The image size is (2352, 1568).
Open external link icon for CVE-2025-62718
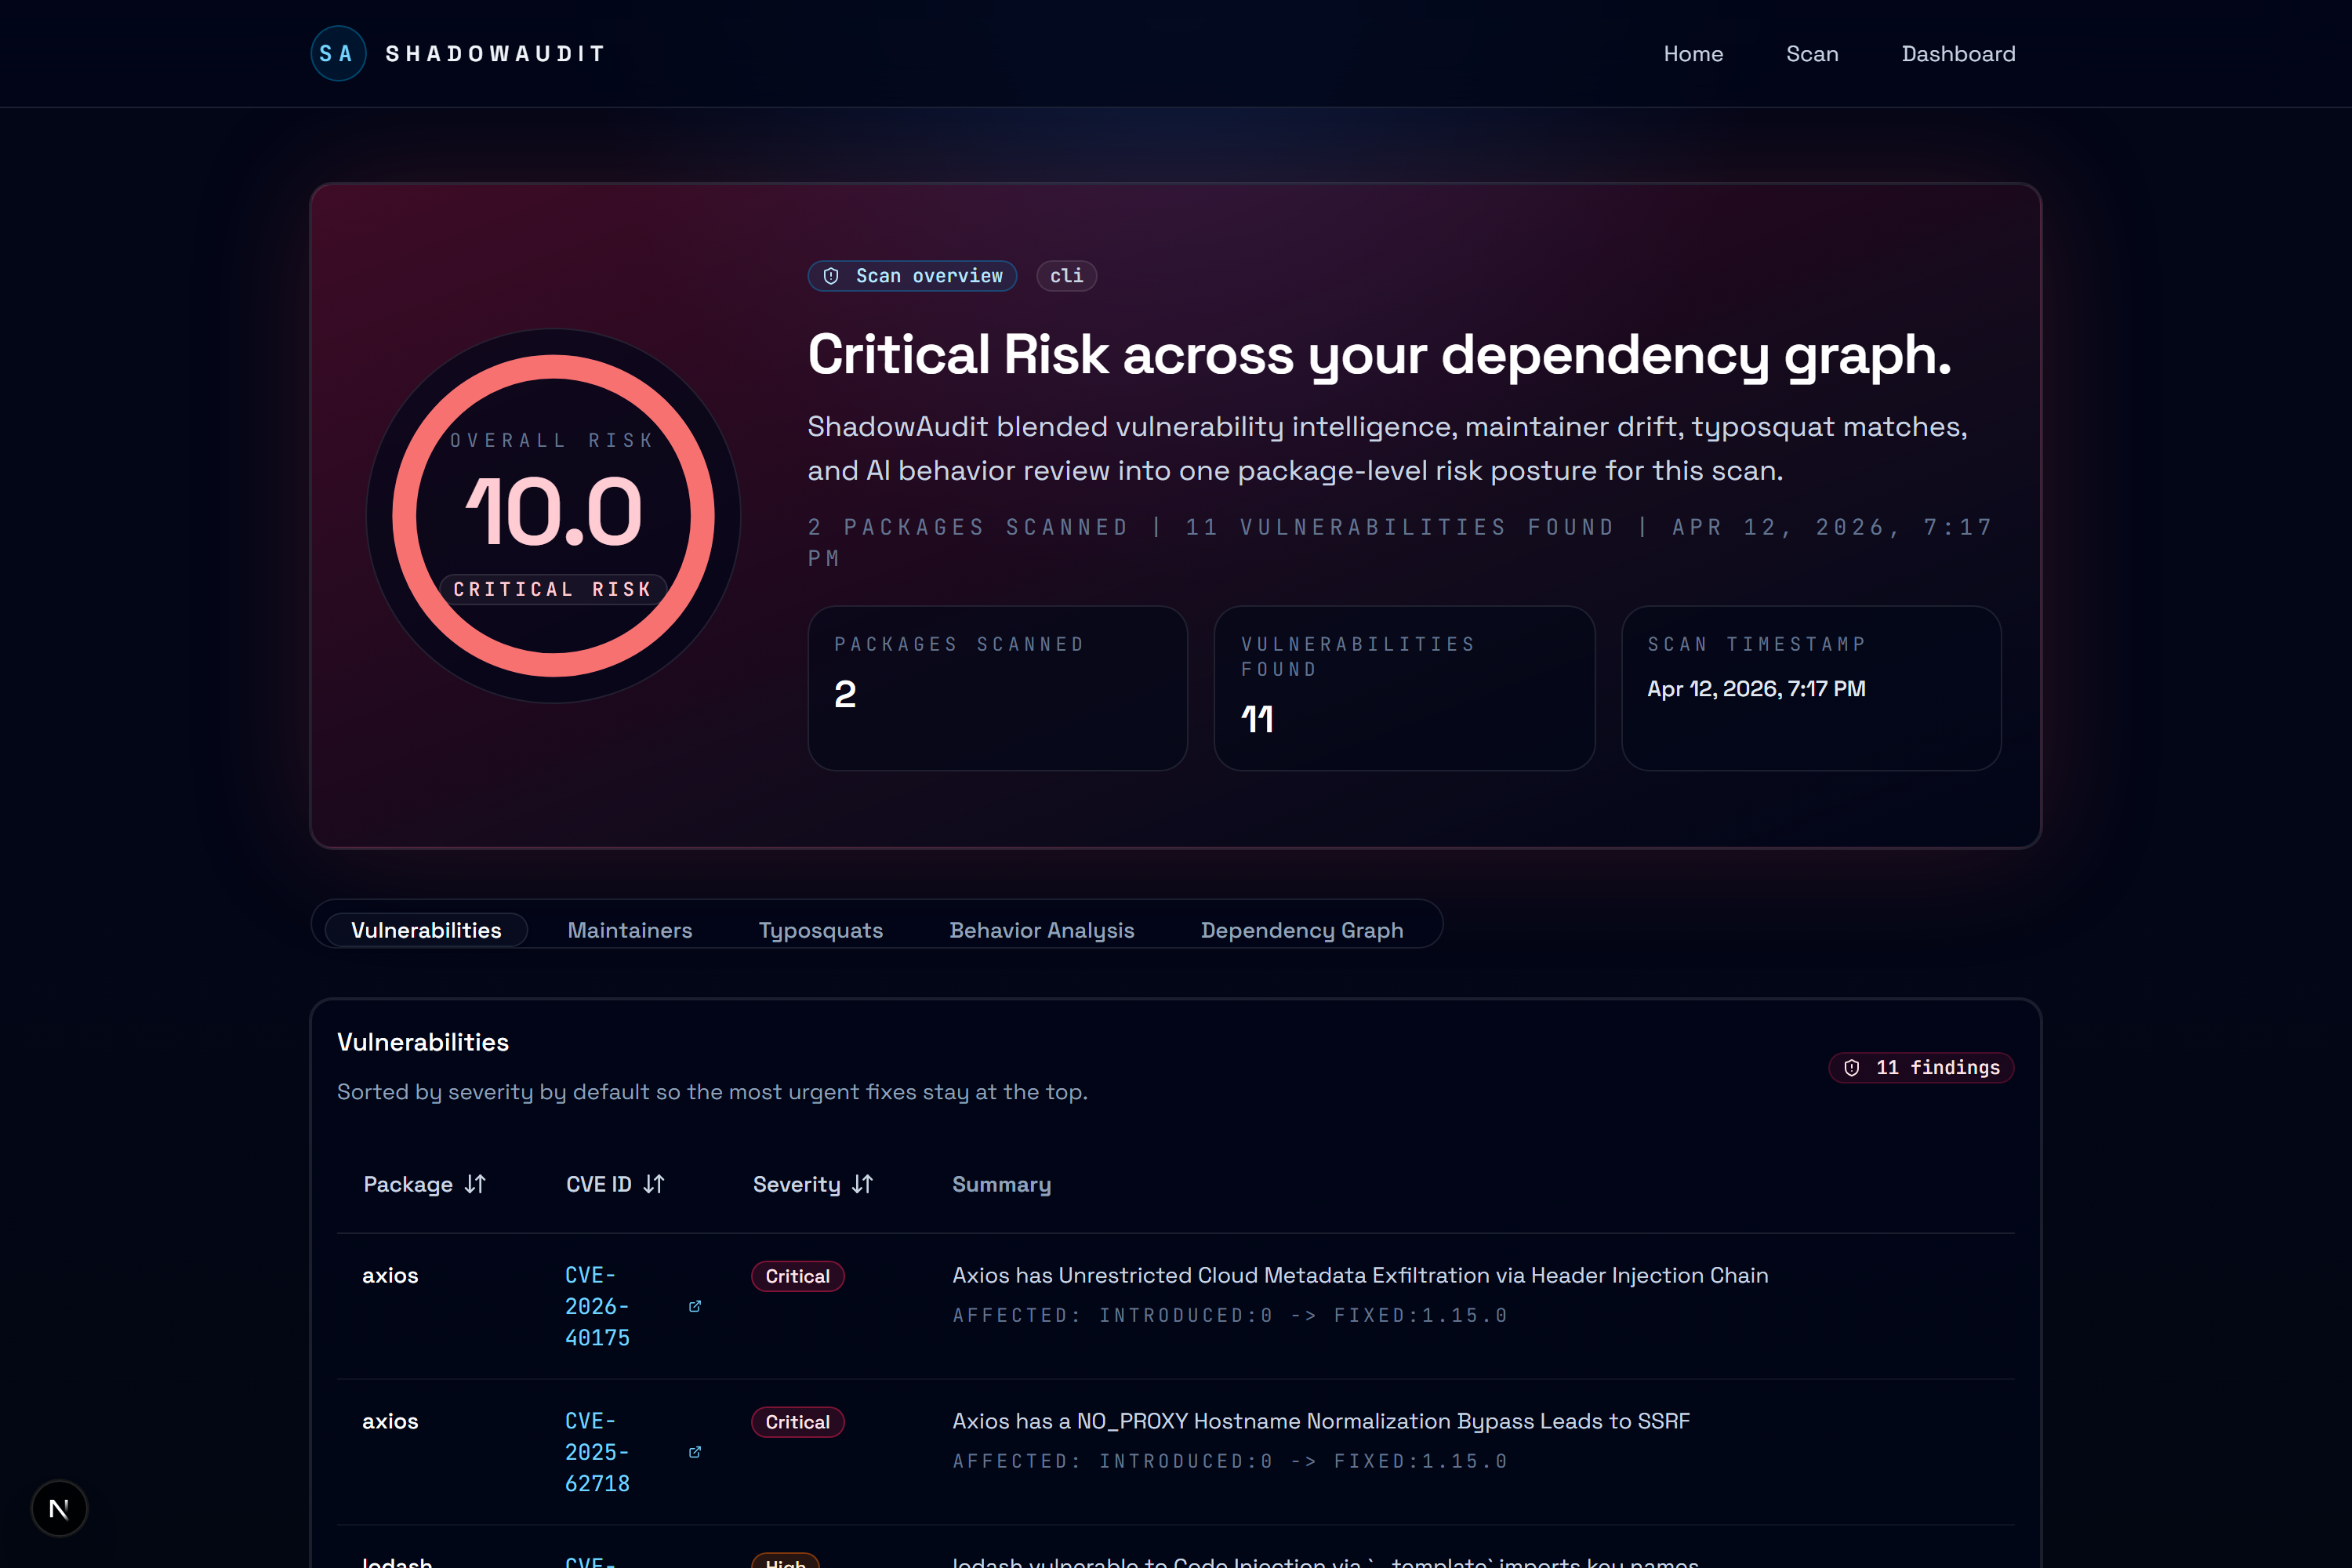(695, 1452)
